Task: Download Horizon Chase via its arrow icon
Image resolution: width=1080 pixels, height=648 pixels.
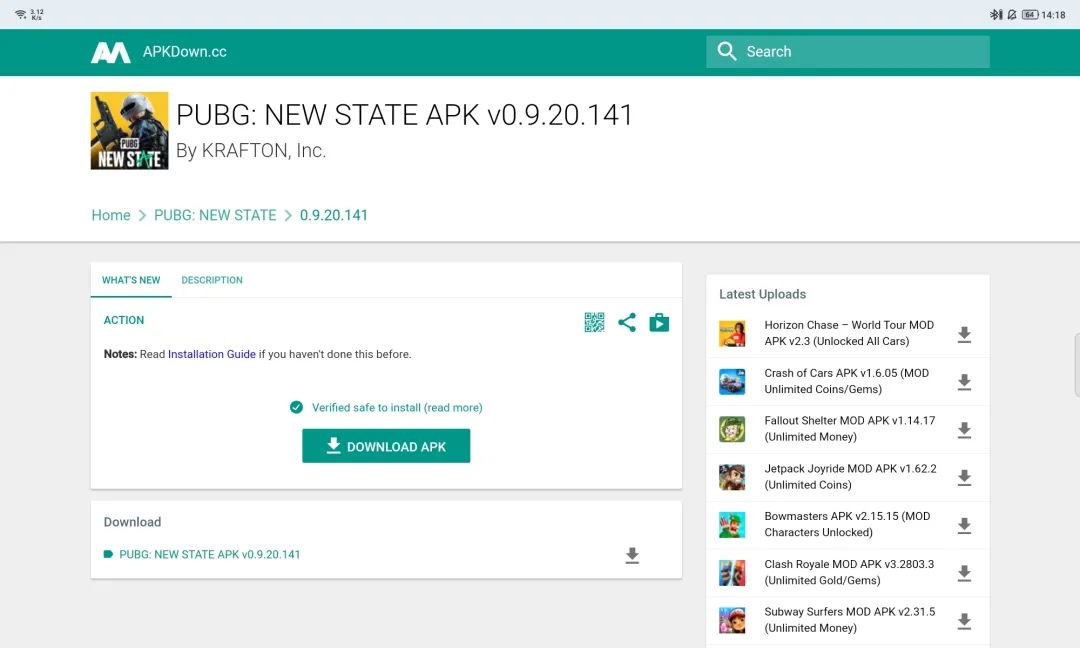Action: (x=964, y=334)
